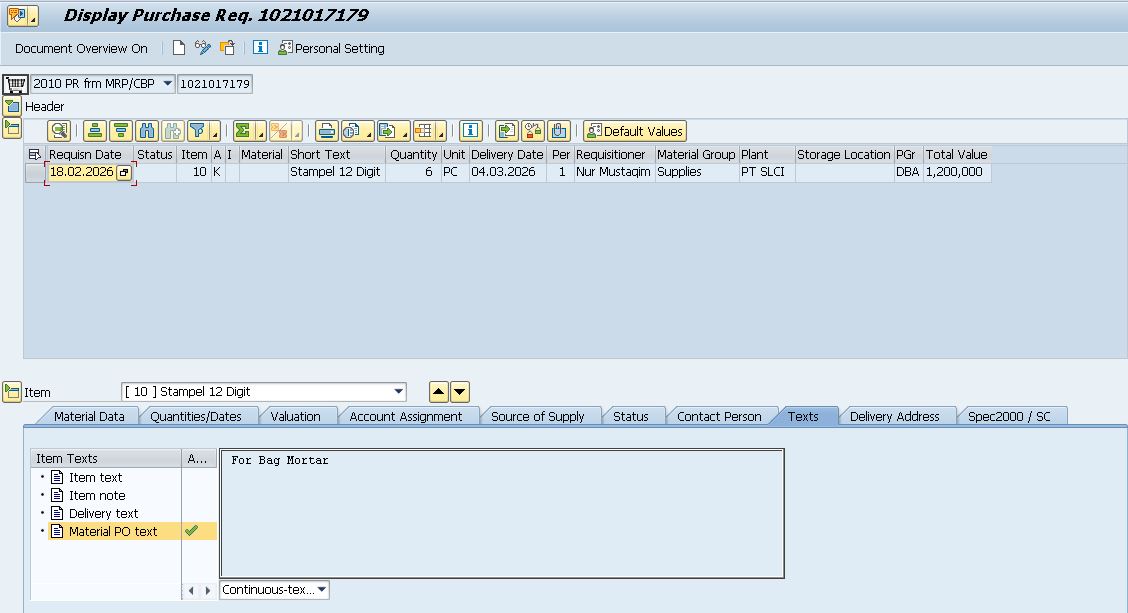Collapse the Item detail section

click(12, 392)
